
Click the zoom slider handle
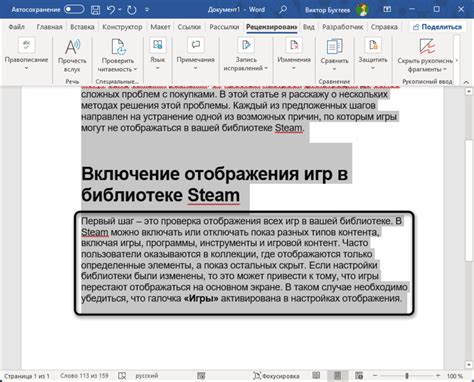click(x=407, y=376)
